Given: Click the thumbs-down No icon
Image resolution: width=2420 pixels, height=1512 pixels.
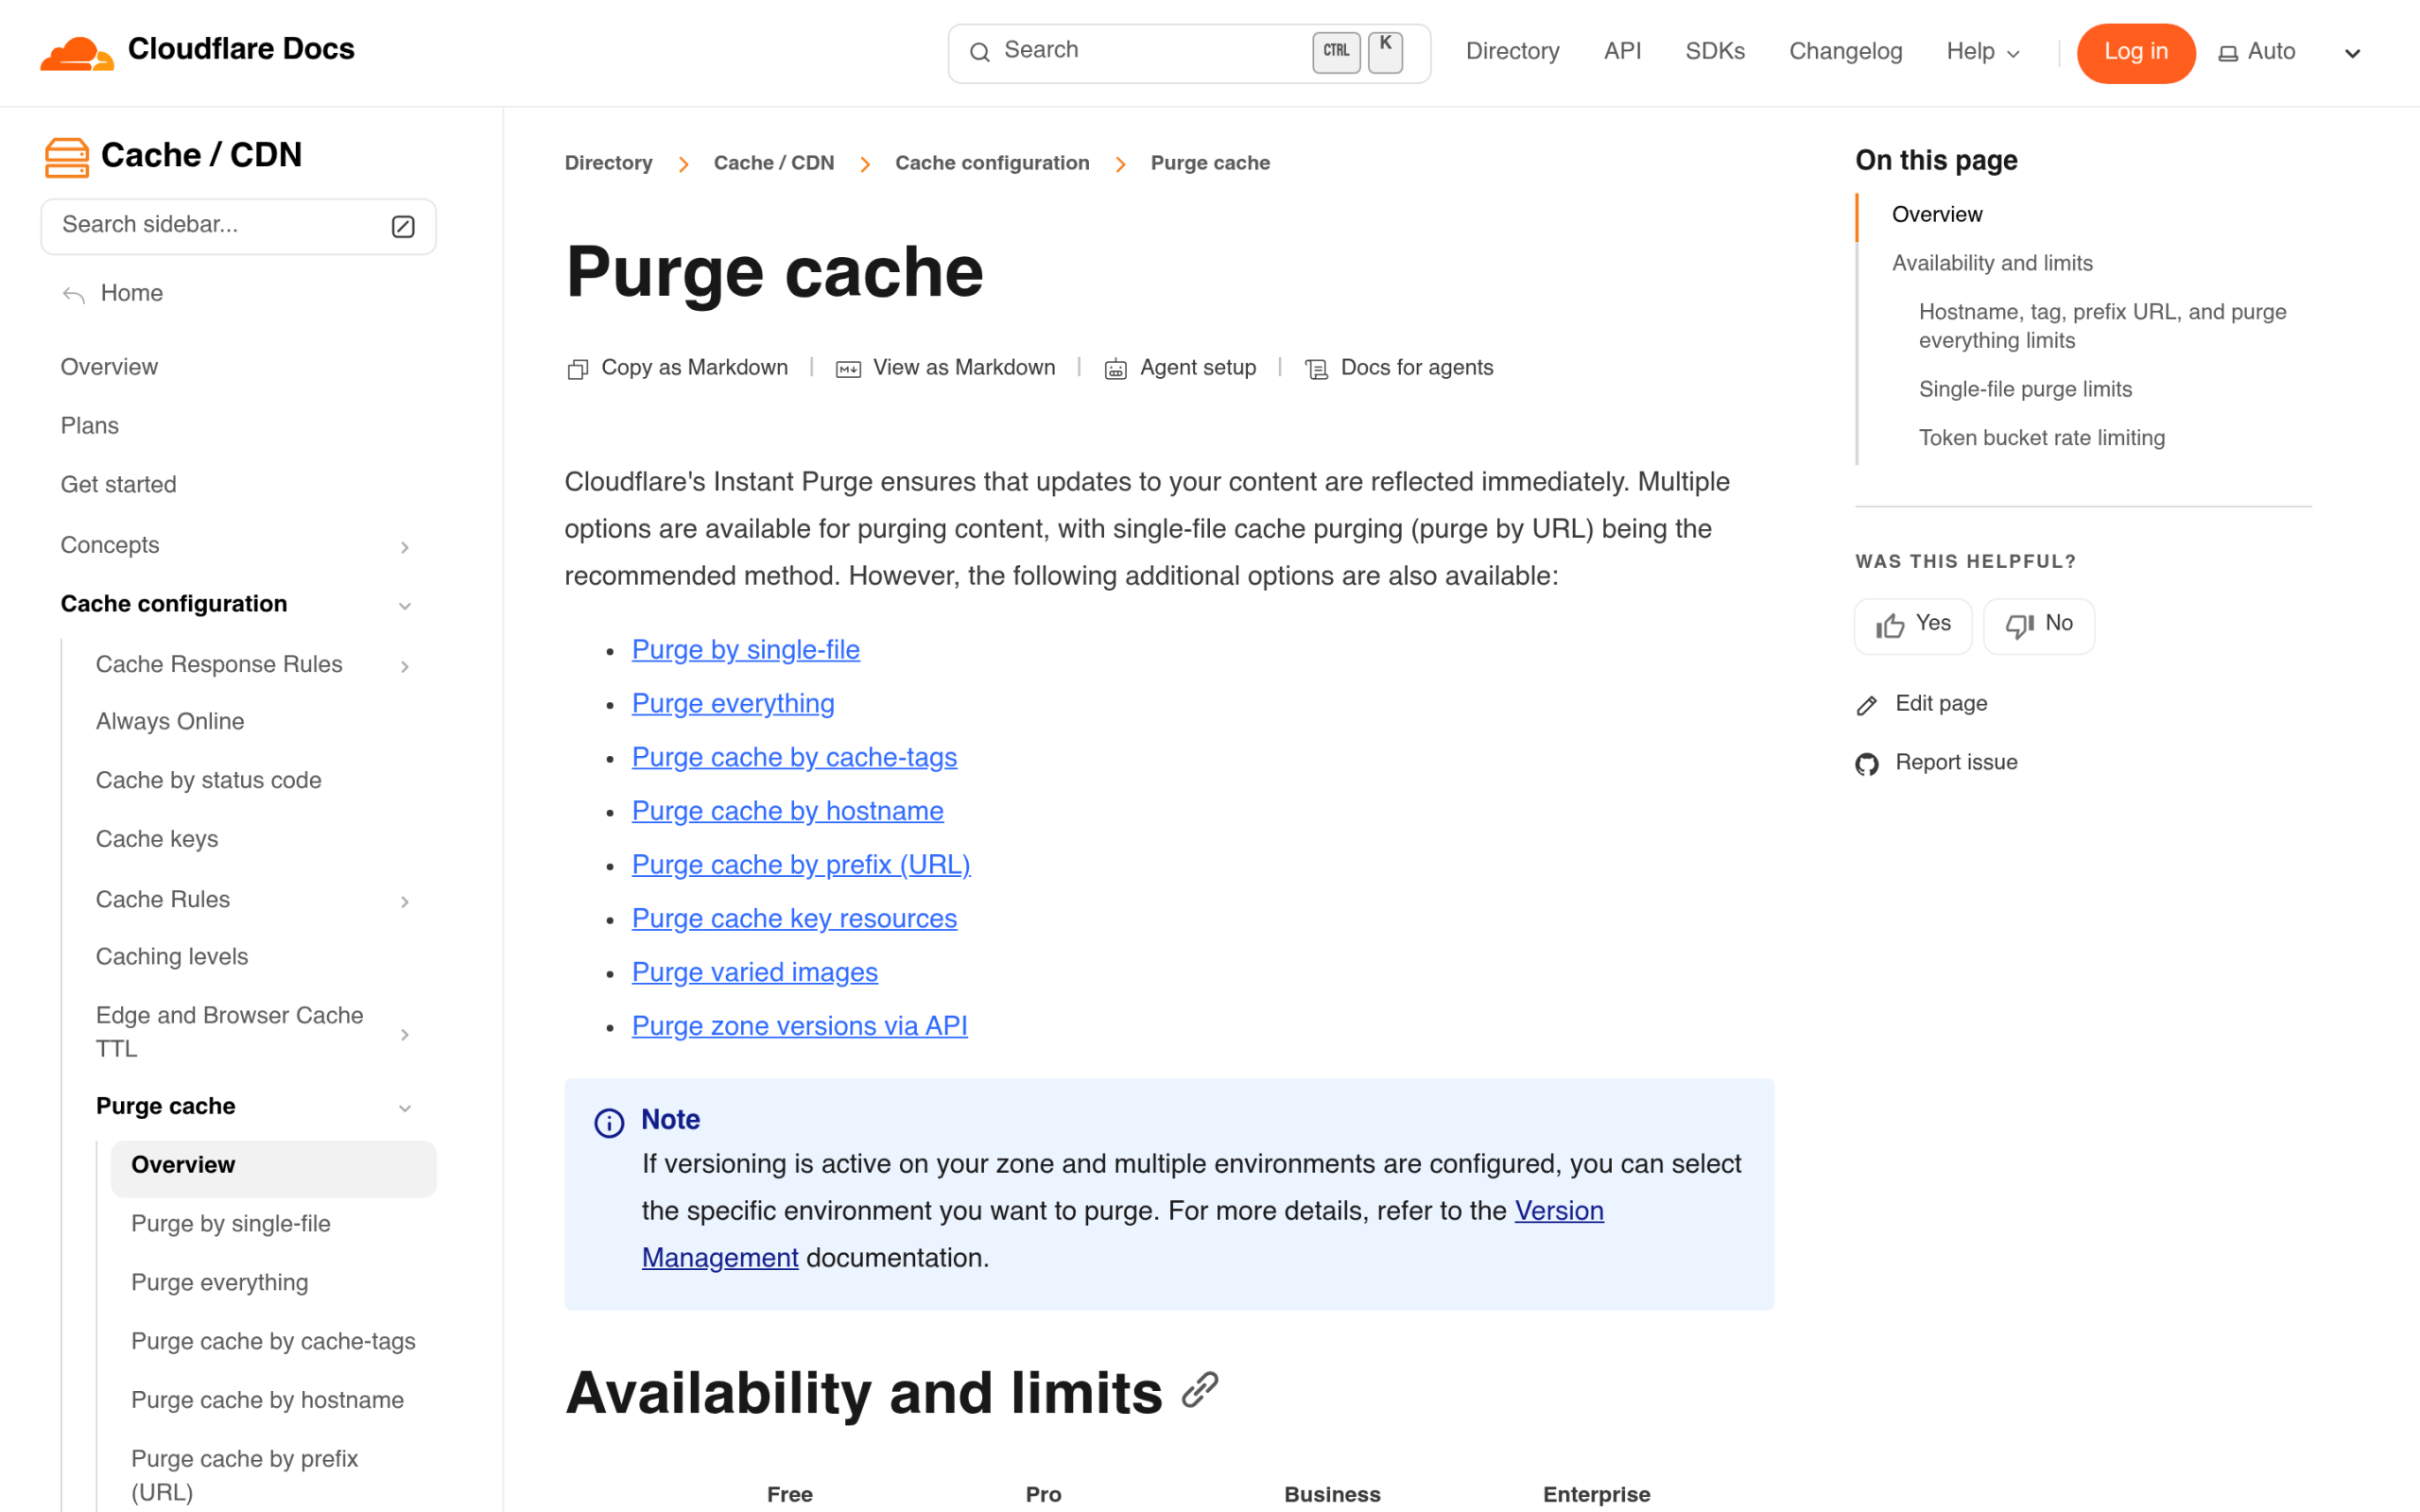Looking at the screenshot, I should click(x=2020, y=625).
